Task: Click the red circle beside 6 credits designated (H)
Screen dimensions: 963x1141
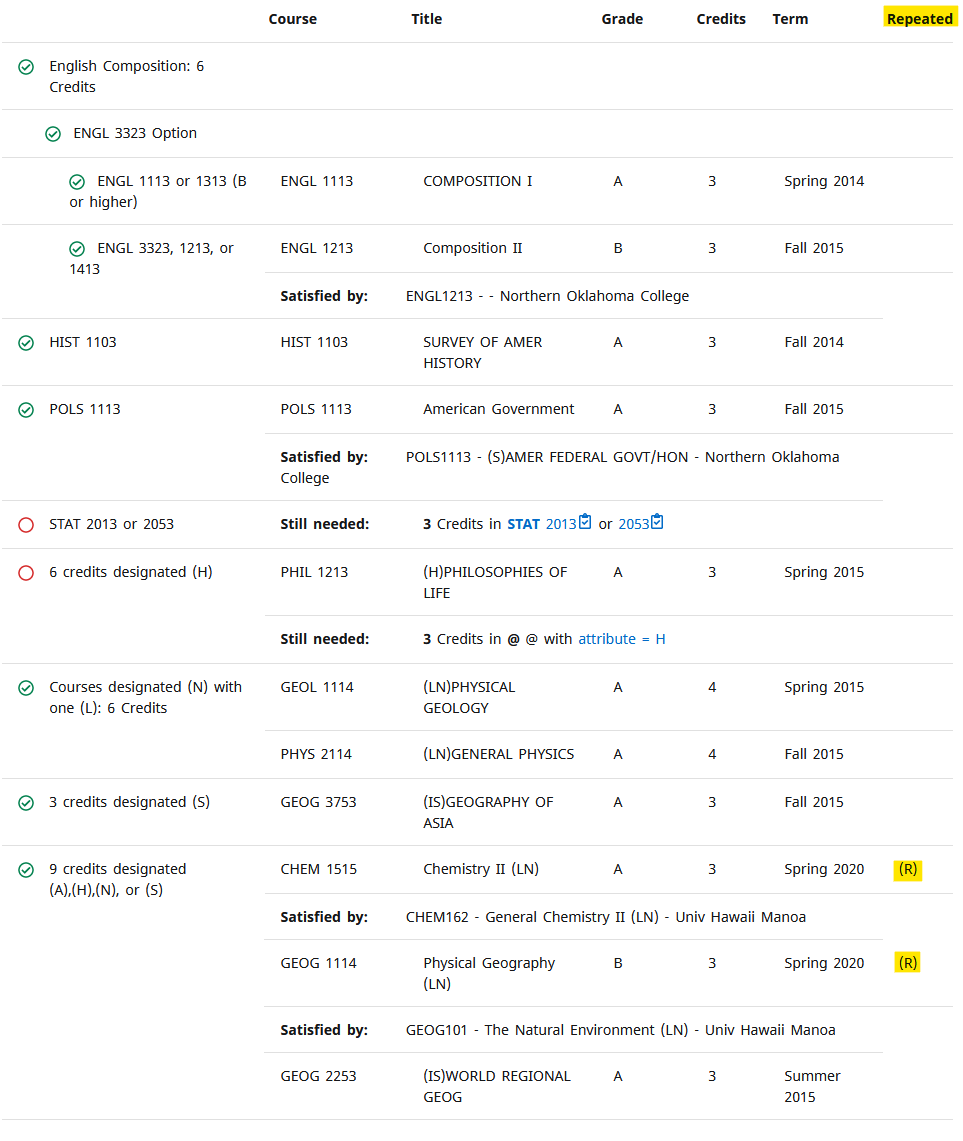Action: click(x=26, y=572)
